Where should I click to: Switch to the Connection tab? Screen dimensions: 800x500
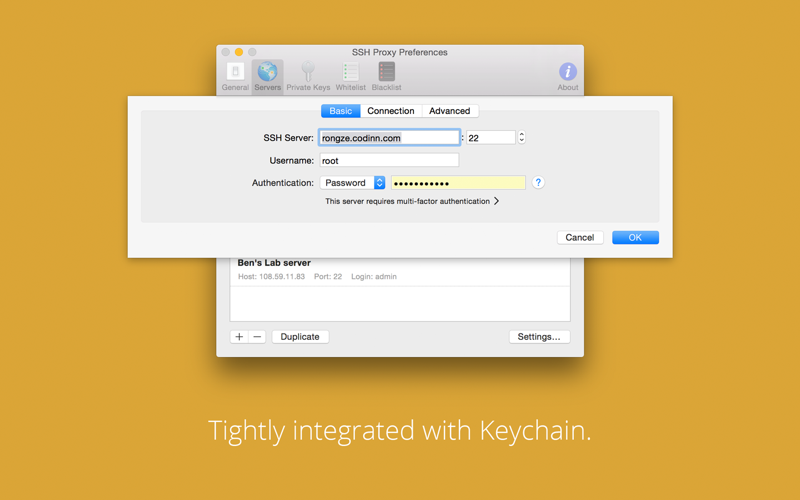(391, 111)
